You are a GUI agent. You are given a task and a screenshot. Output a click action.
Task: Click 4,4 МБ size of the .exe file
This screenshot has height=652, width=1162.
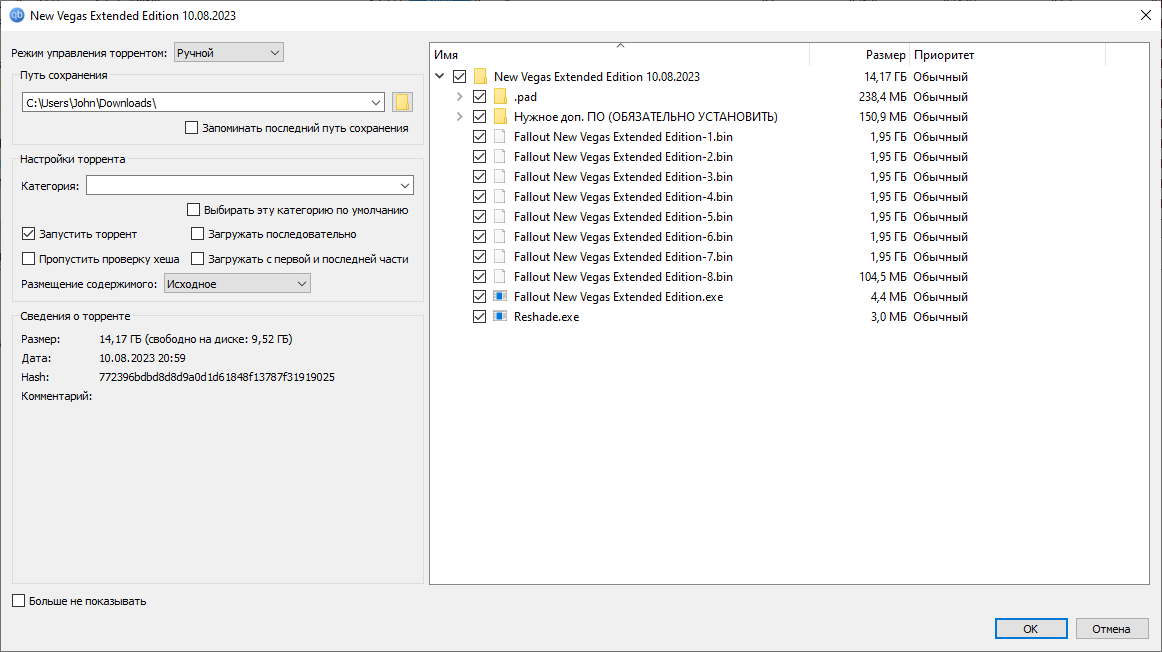[889, 296]
